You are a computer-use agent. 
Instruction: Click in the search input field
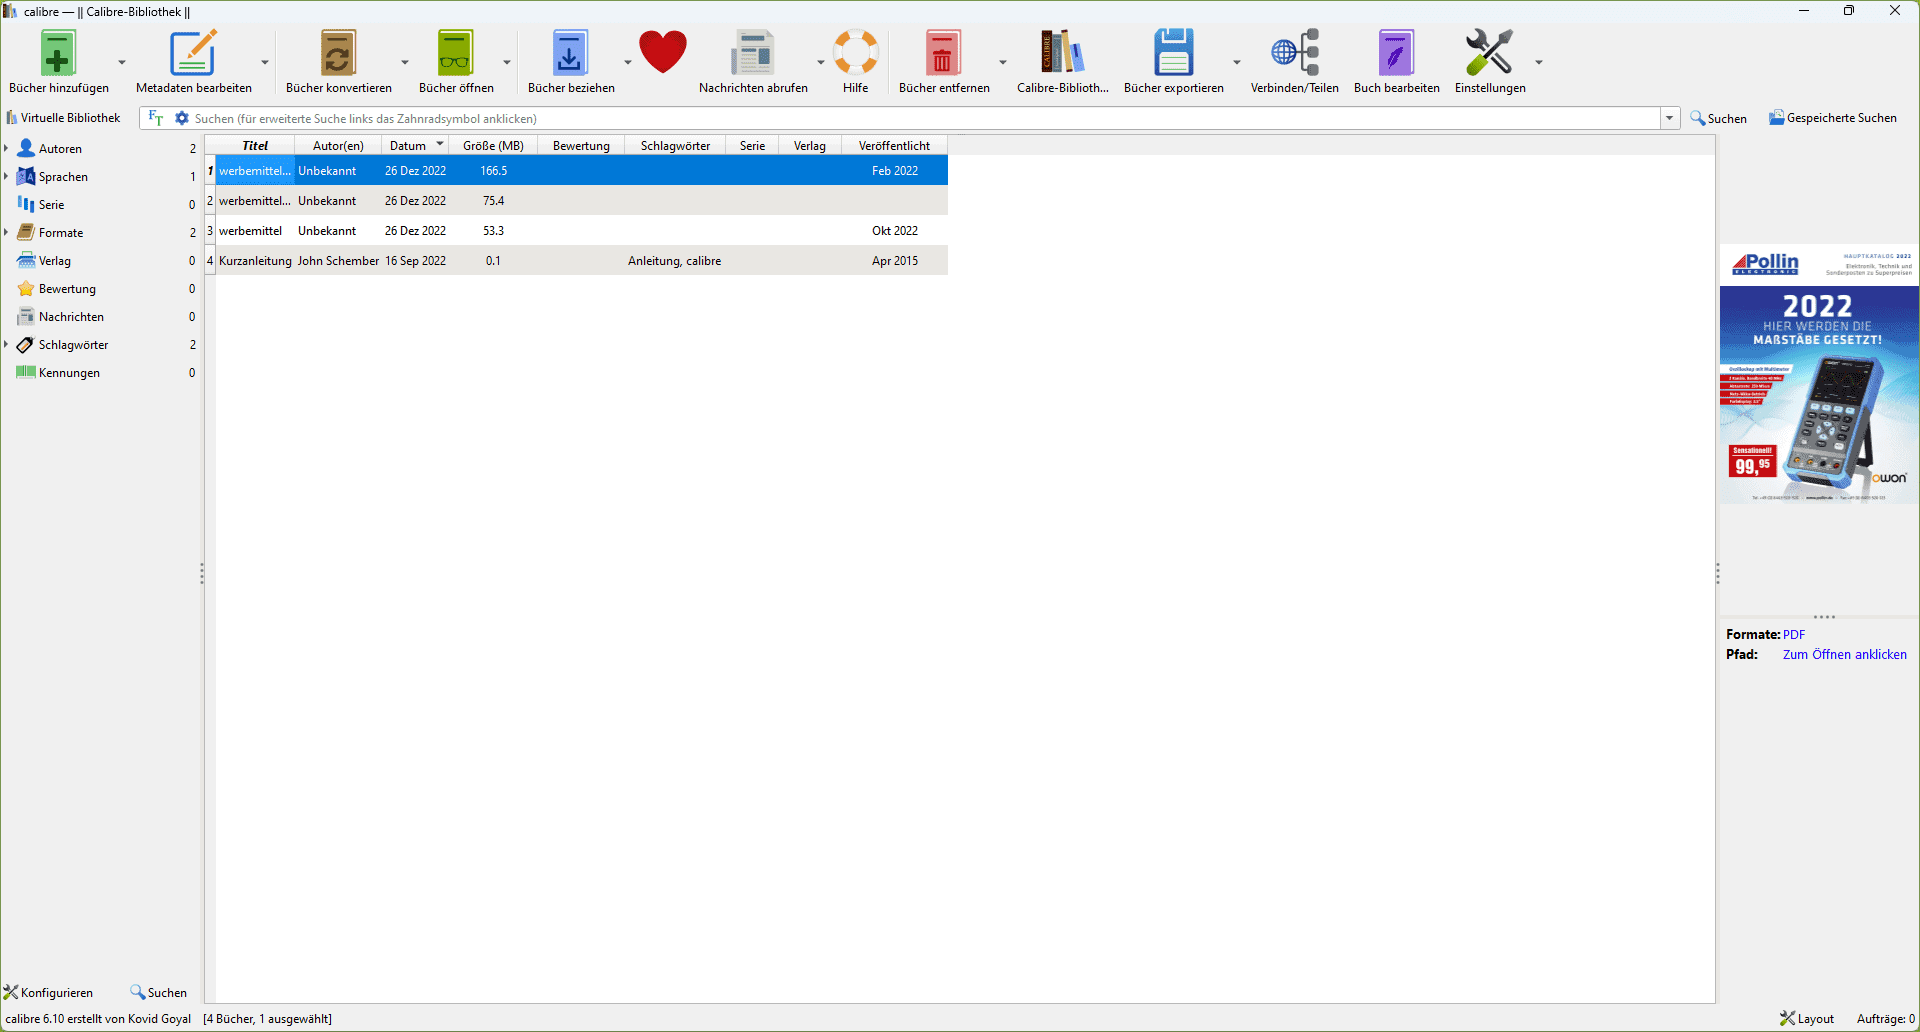coord(925,118)
